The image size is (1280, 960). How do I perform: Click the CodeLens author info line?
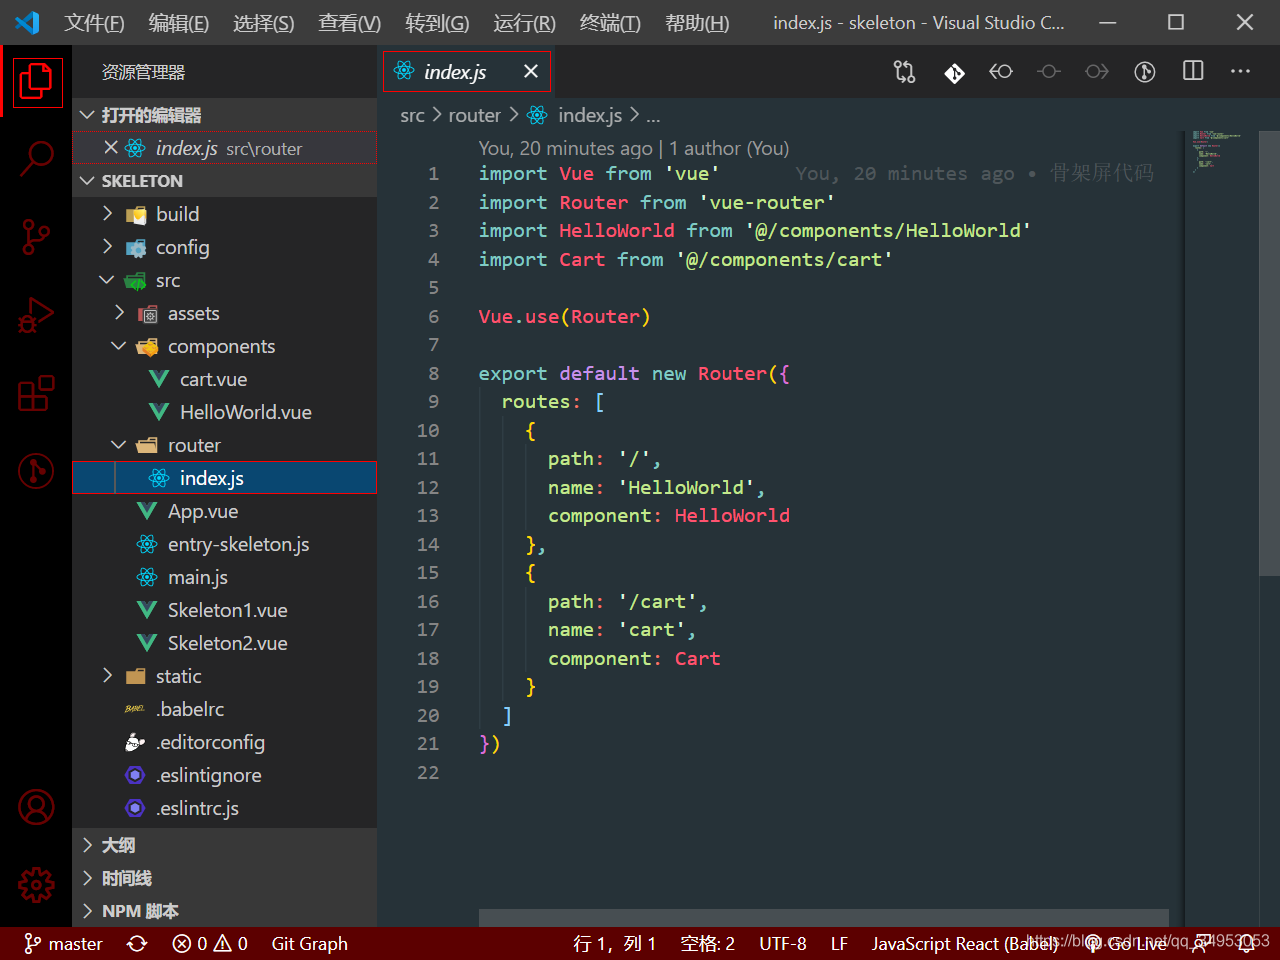[x=633, y=148]
